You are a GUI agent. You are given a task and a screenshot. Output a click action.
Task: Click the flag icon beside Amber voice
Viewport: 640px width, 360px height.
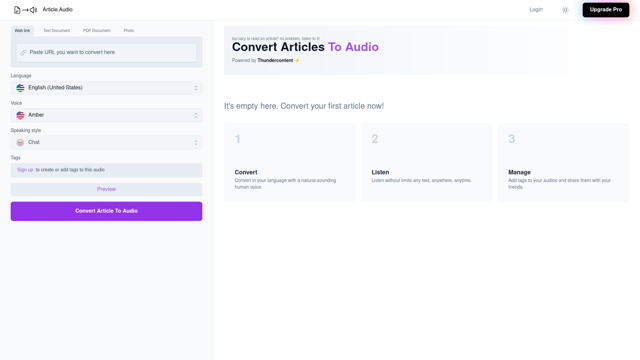[20, 115]
